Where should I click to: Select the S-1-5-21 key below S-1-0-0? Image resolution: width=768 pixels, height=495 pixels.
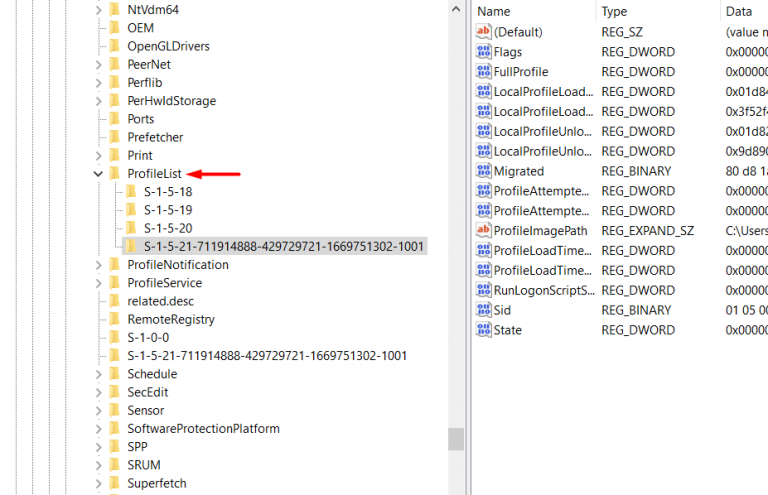267,355
